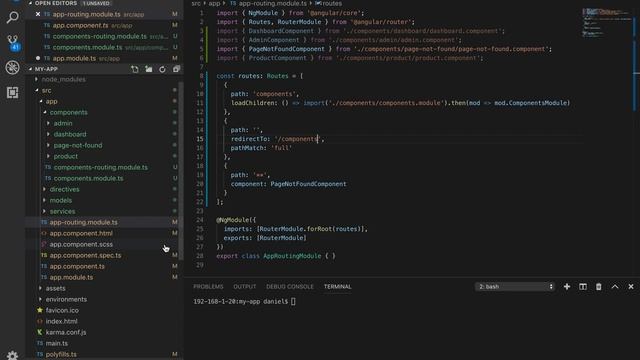This screenshot has height=360, width=640.
Task: Expand the node_modules folder
Action: click(x=37, y=79)
